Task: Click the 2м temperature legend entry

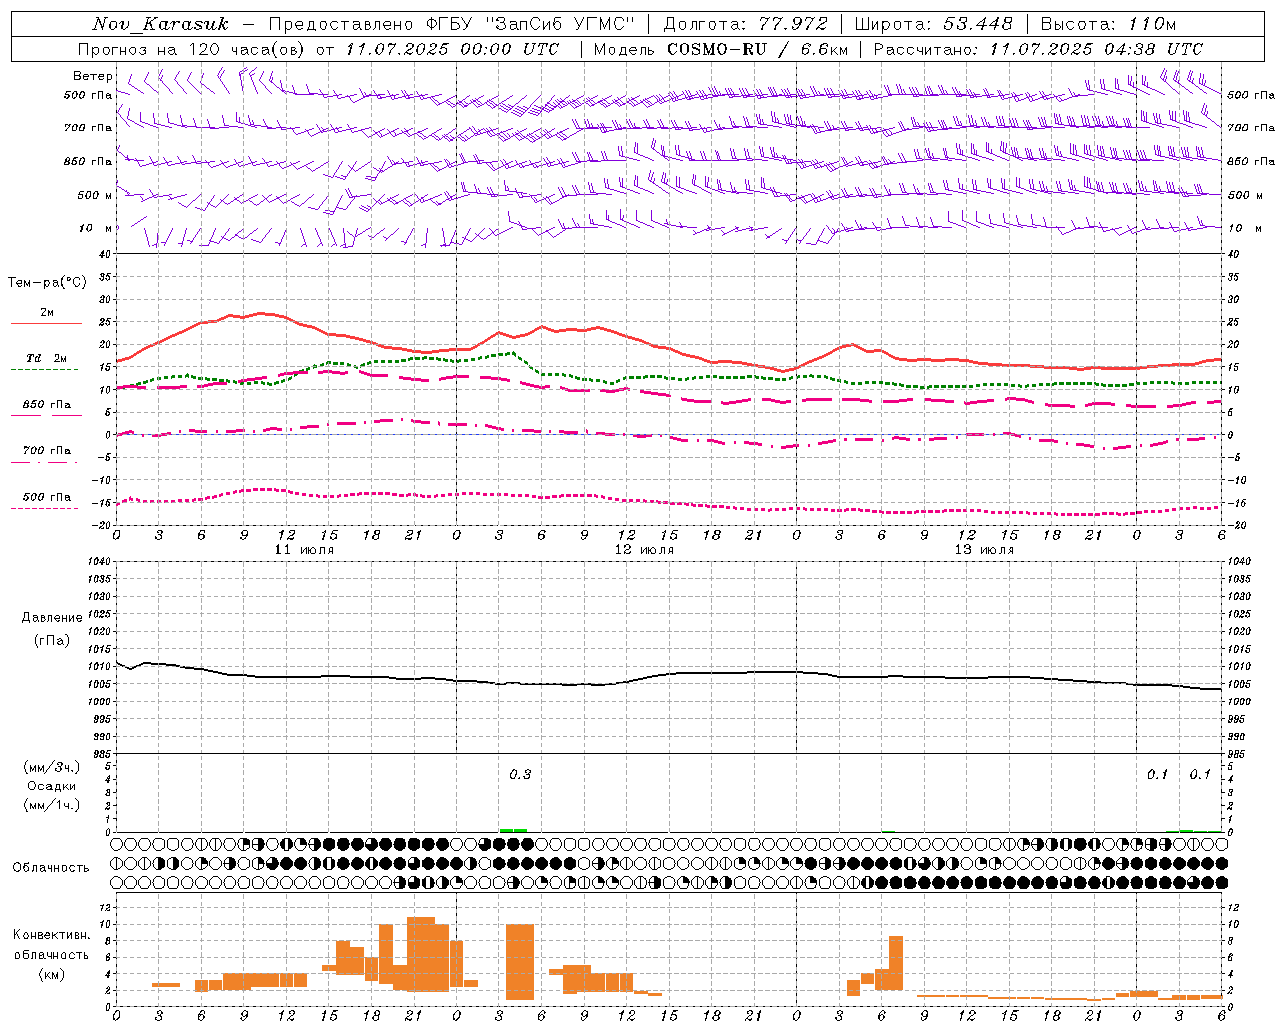Action: [47, 313]
